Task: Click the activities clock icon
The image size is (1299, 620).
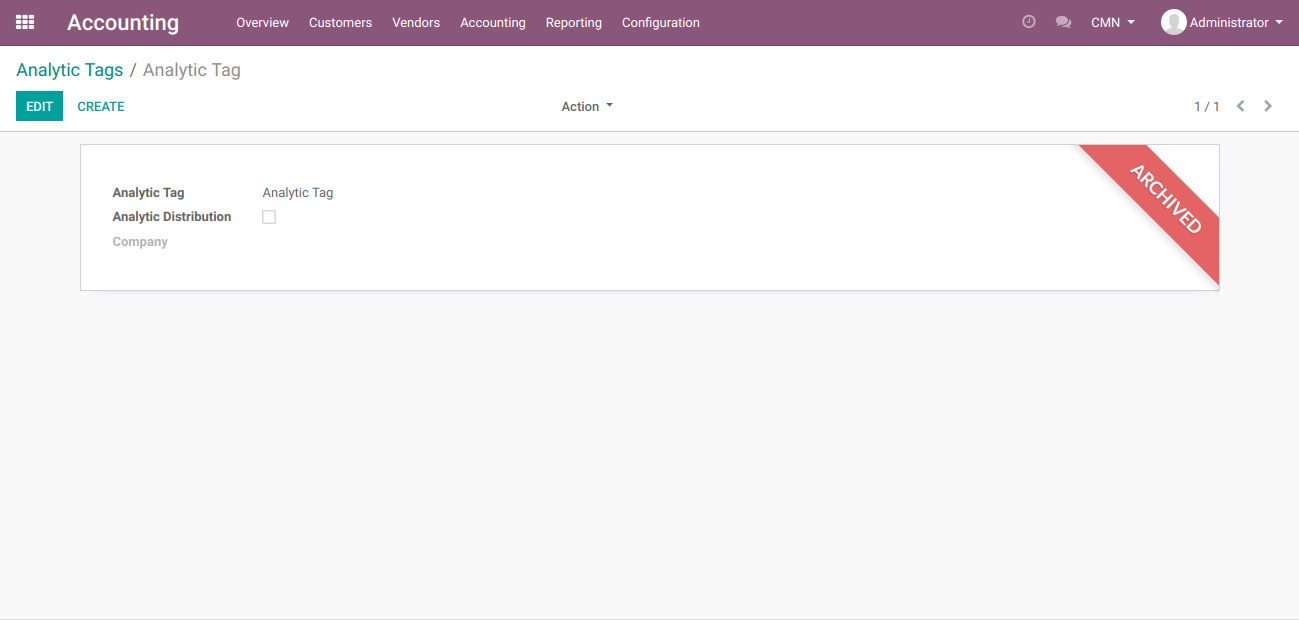Action: (1028, 21)
